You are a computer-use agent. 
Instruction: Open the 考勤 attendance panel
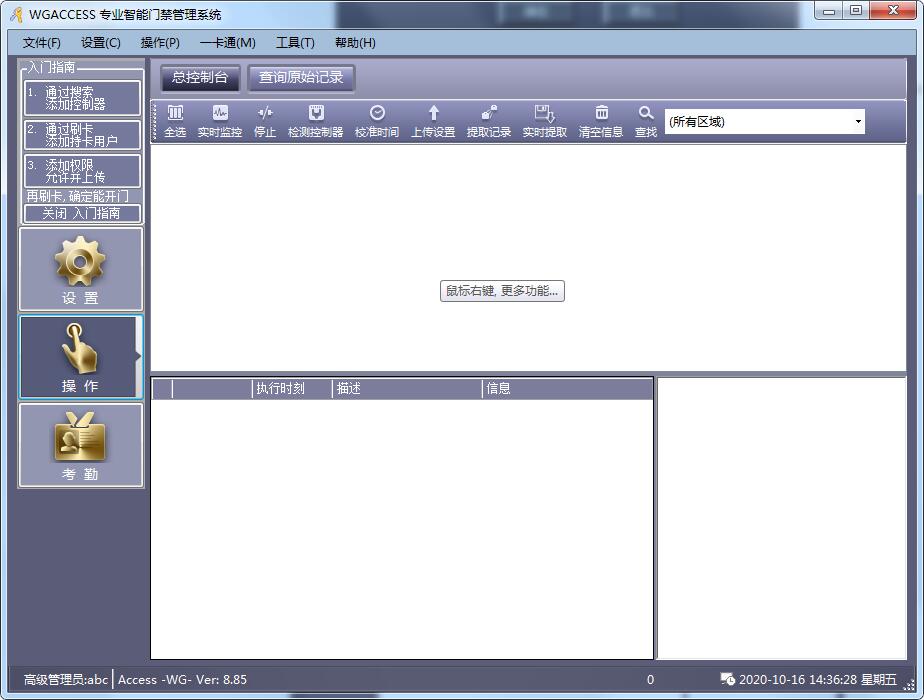pos(81,446)
